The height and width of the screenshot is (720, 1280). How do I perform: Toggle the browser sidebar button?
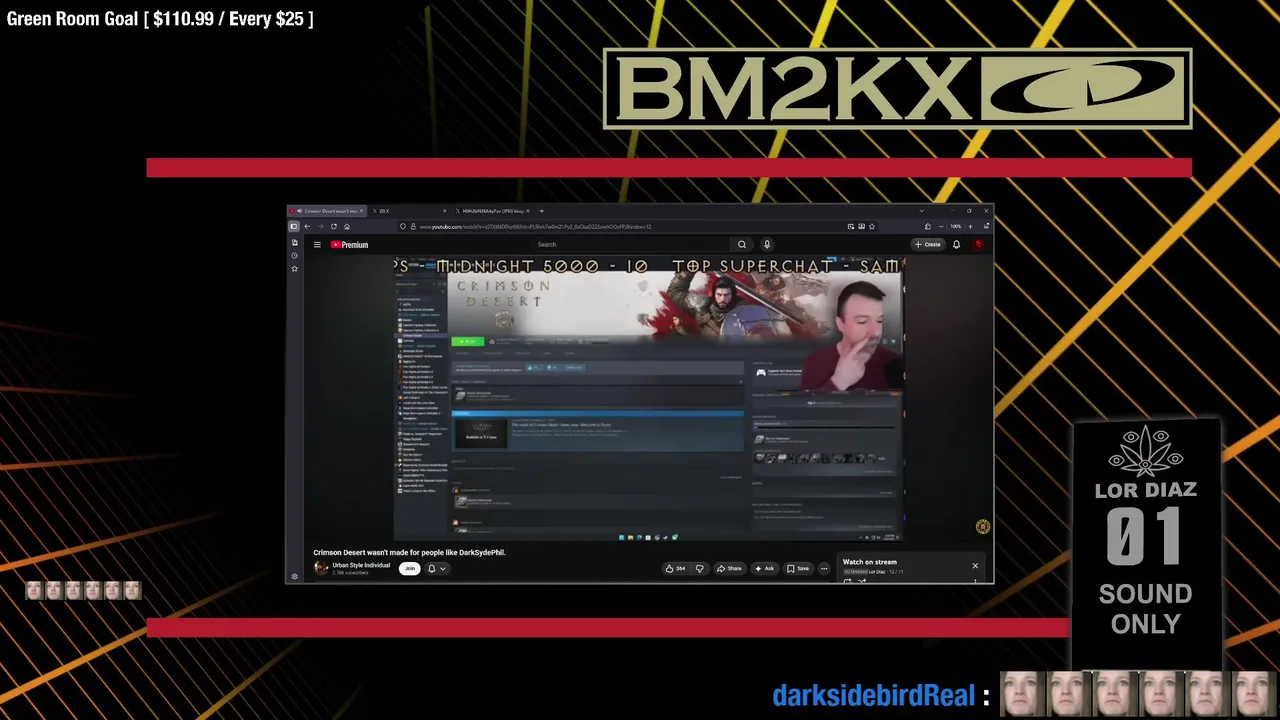tap(294, 226)
